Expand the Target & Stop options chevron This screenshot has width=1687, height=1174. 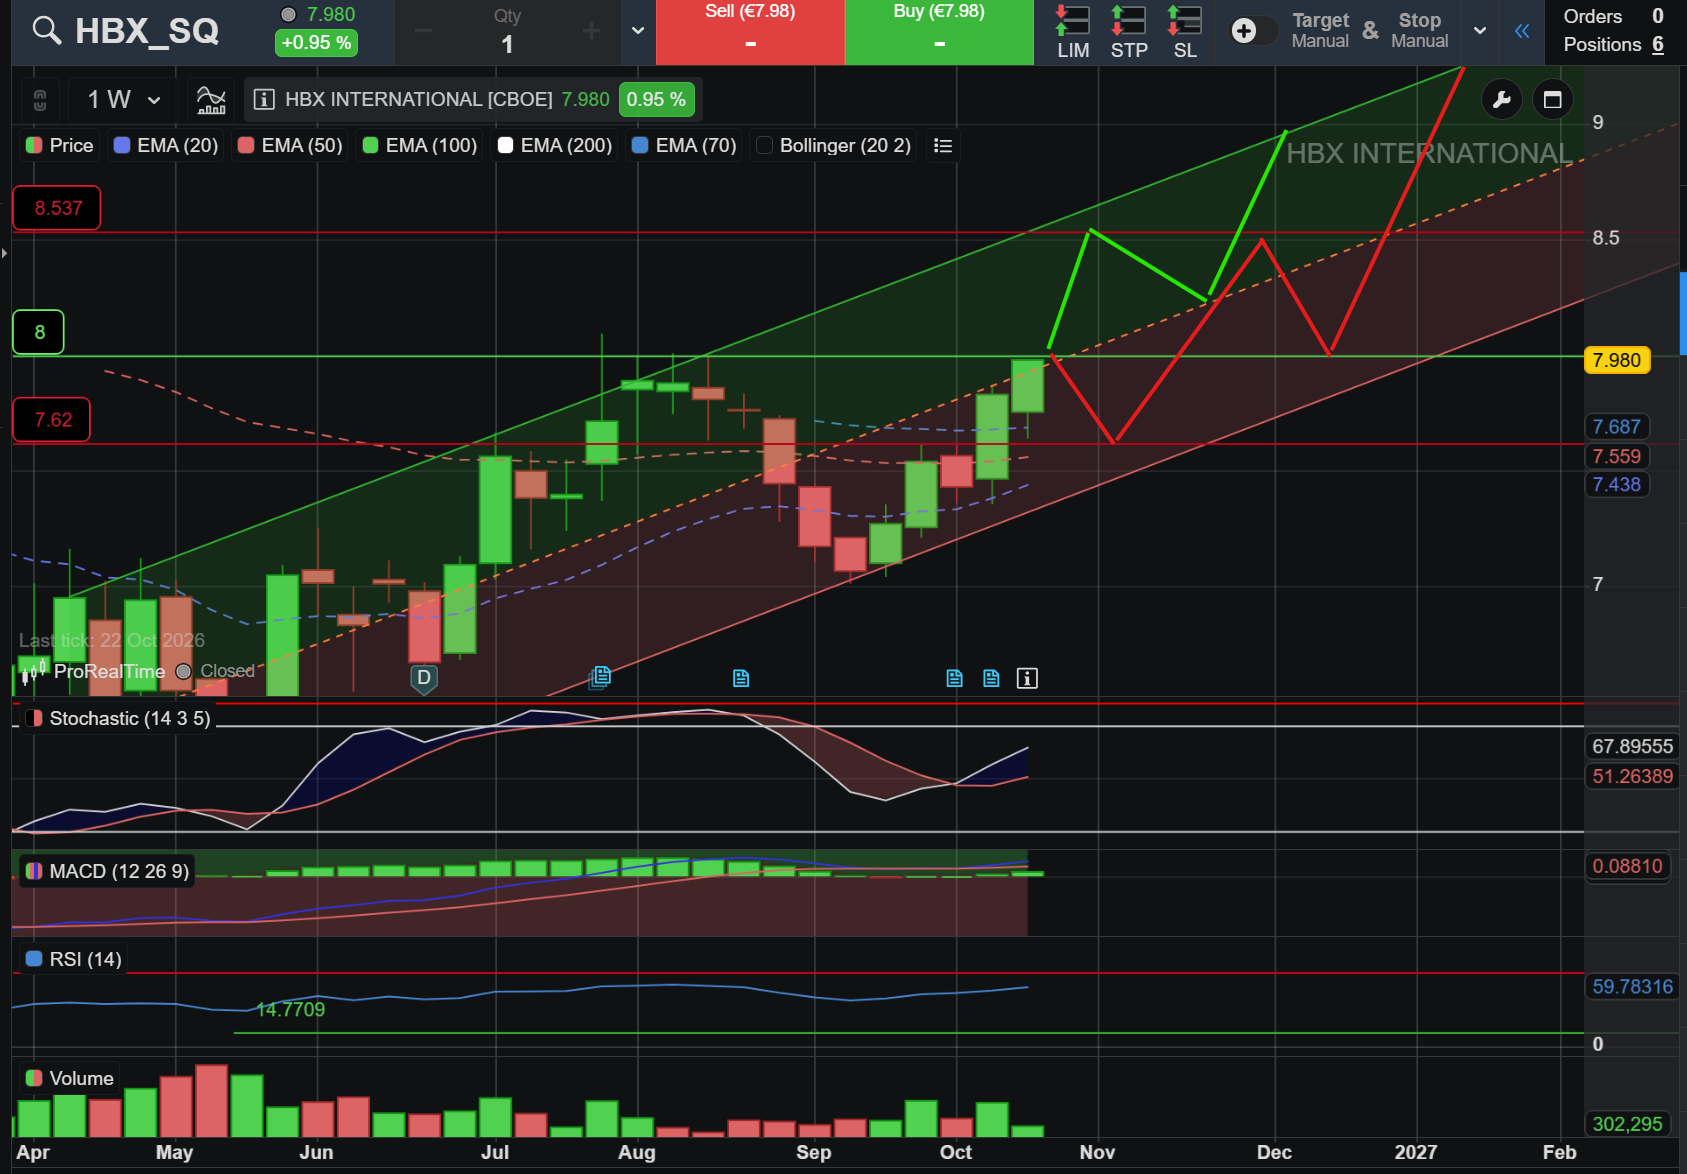coord(1480,31)
